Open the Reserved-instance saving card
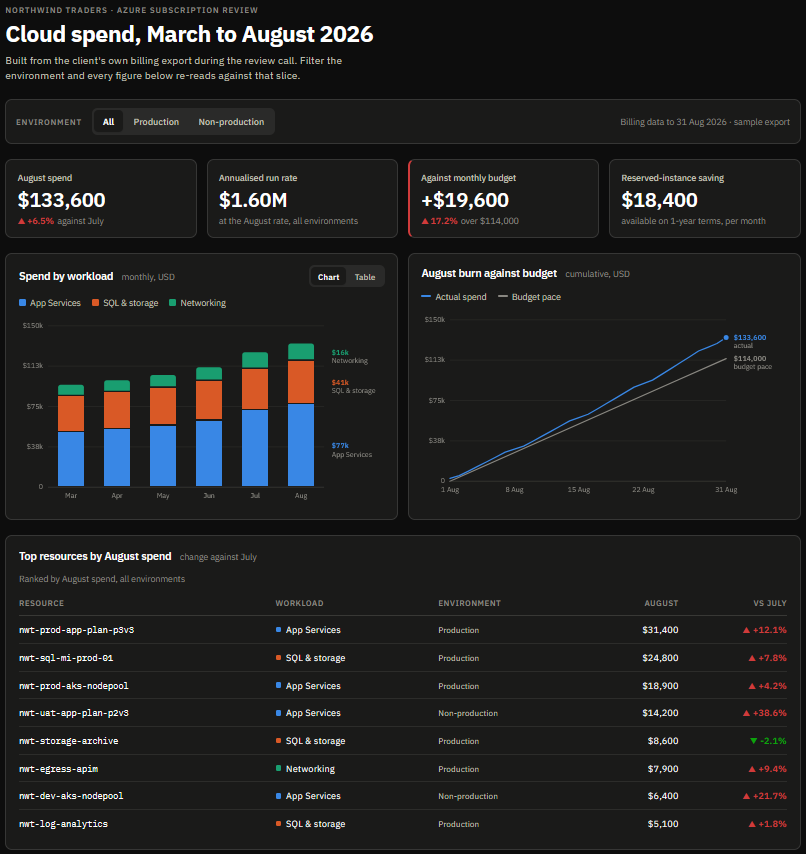This screenshot has height=854, width=806. (x=705, y=198)
